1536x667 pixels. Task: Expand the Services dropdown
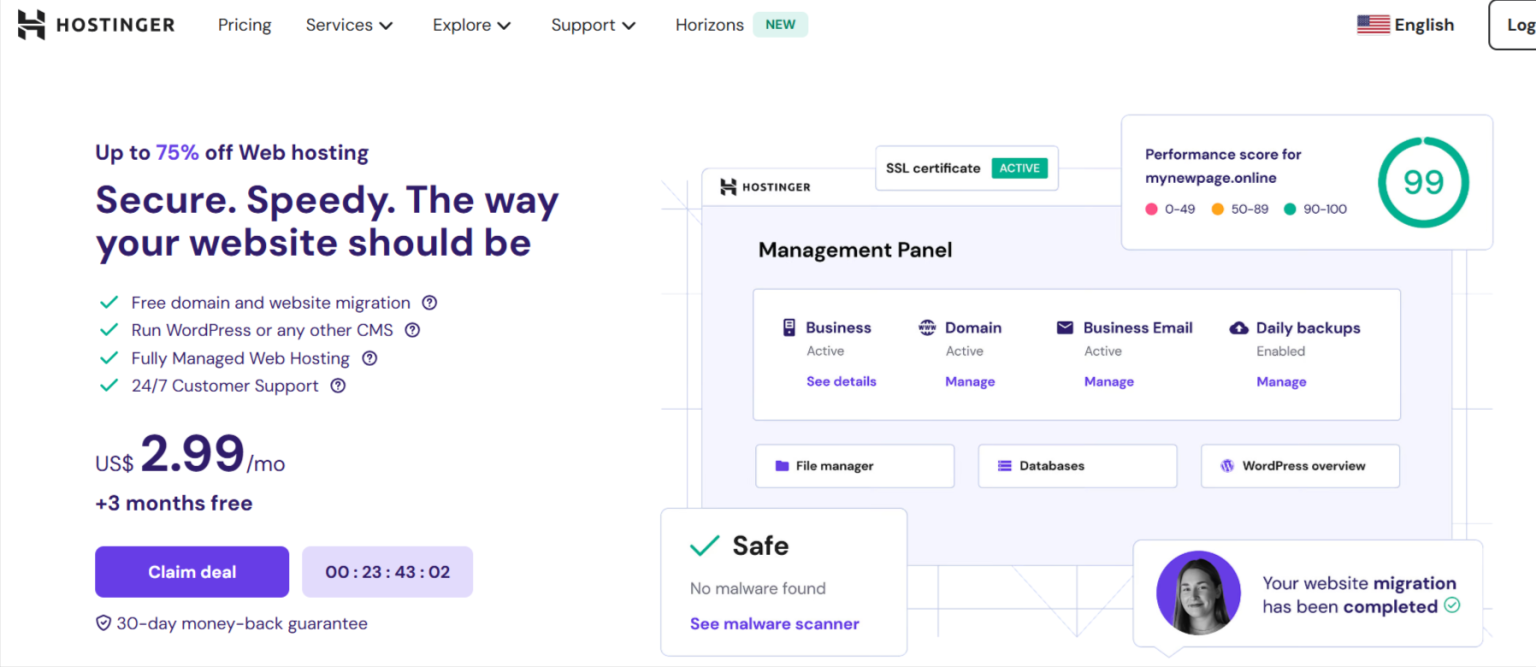pos(349,25)
